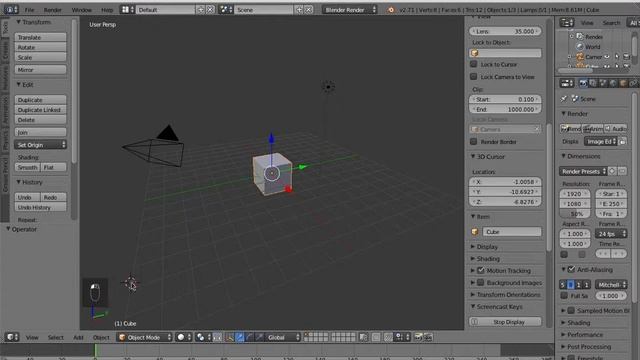Click the pivot point icon
The image size is (640, 360).
point(202,337)
